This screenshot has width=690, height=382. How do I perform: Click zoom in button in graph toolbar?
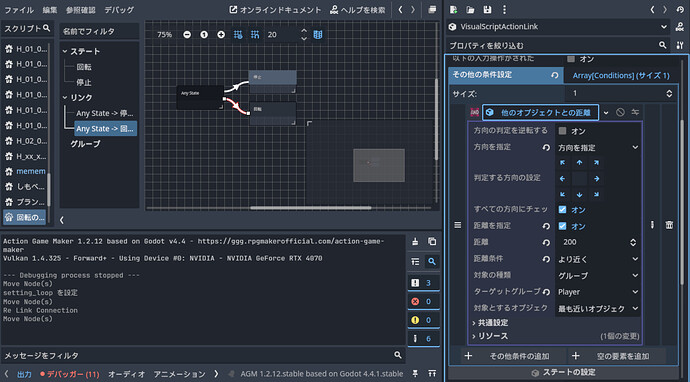point(221,34)
